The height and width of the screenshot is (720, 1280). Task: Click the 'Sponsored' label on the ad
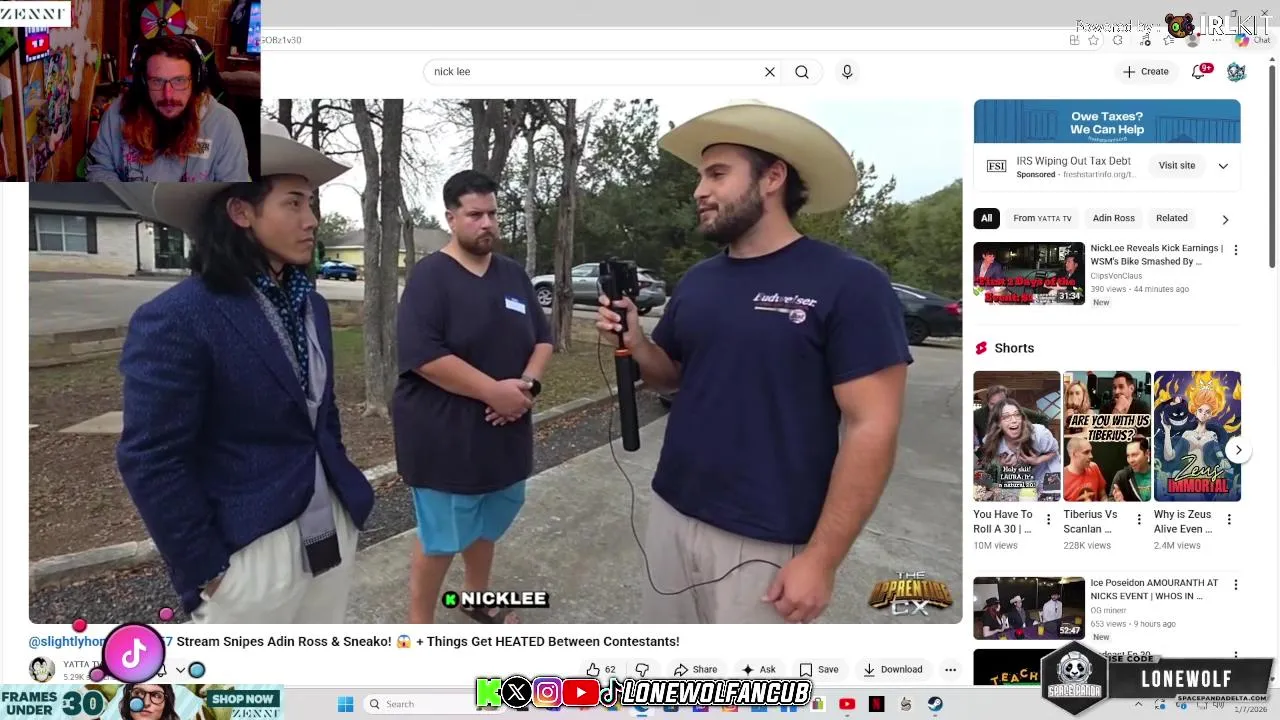tap(1036, 174)
